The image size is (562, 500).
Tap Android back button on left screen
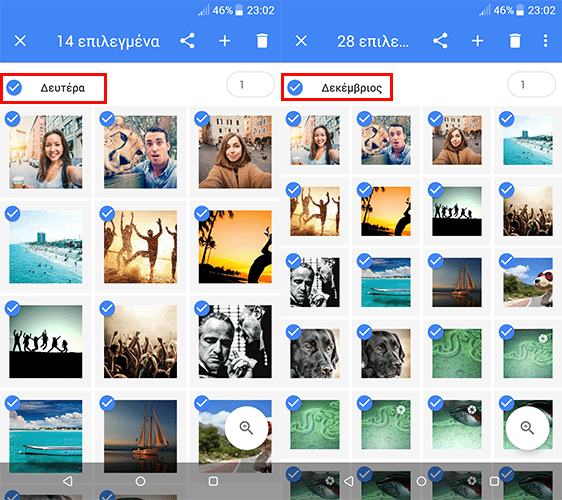67,481
